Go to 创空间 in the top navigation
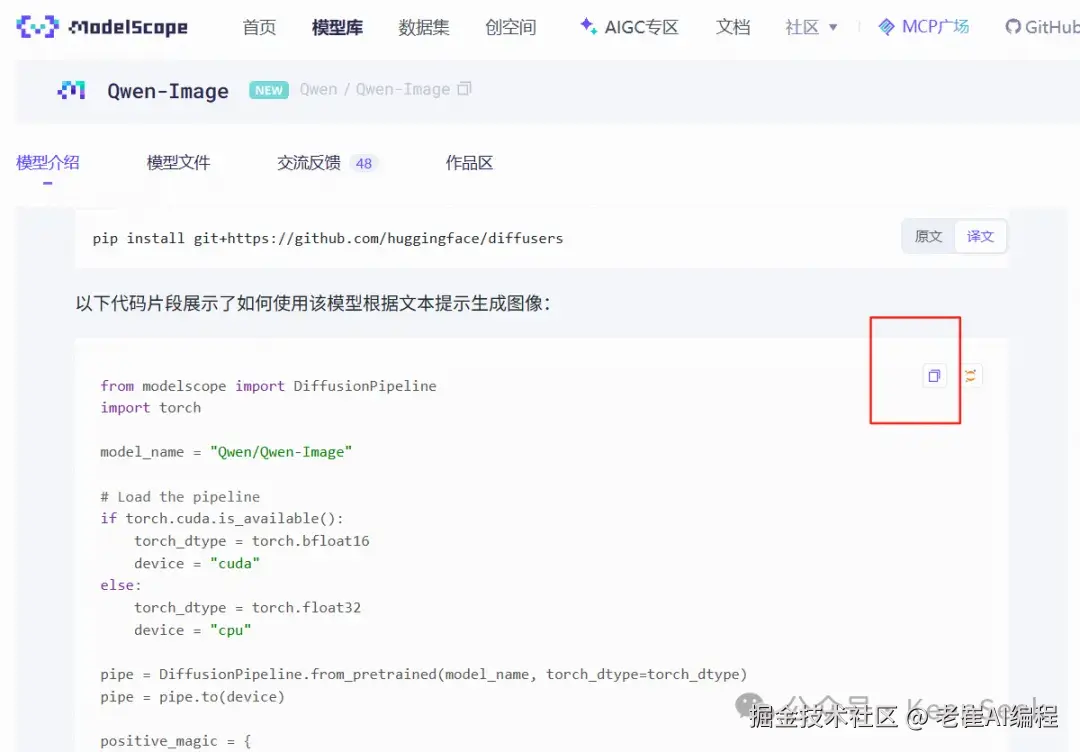Image resolution: width=1080 pixels, height=752 pixels. point(511,27)
